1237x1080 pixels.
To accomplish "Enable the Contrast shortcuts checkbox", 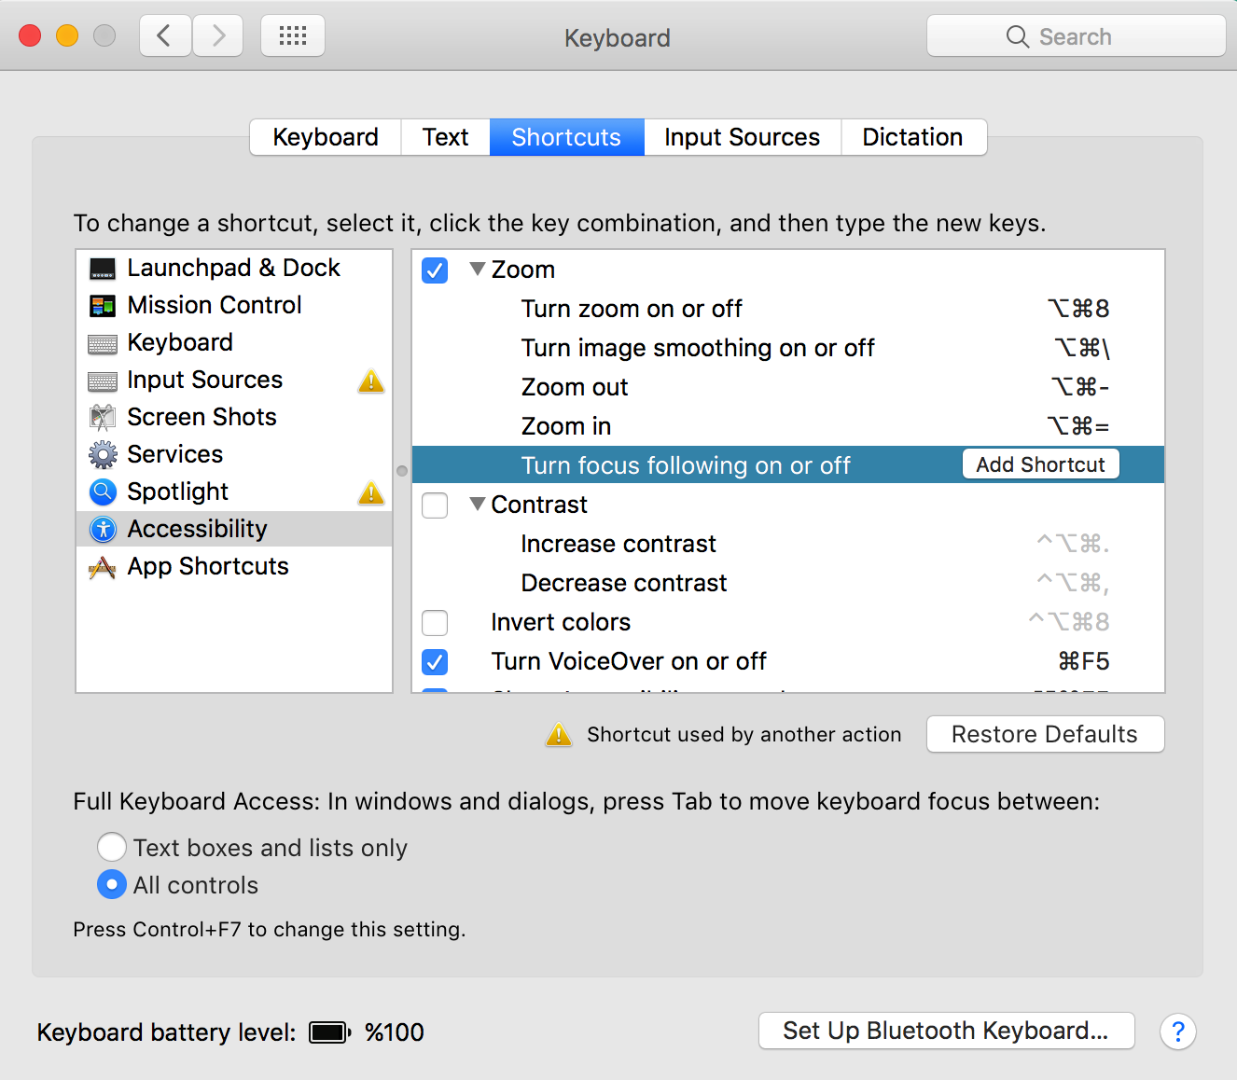I will [x=434, y=505].
